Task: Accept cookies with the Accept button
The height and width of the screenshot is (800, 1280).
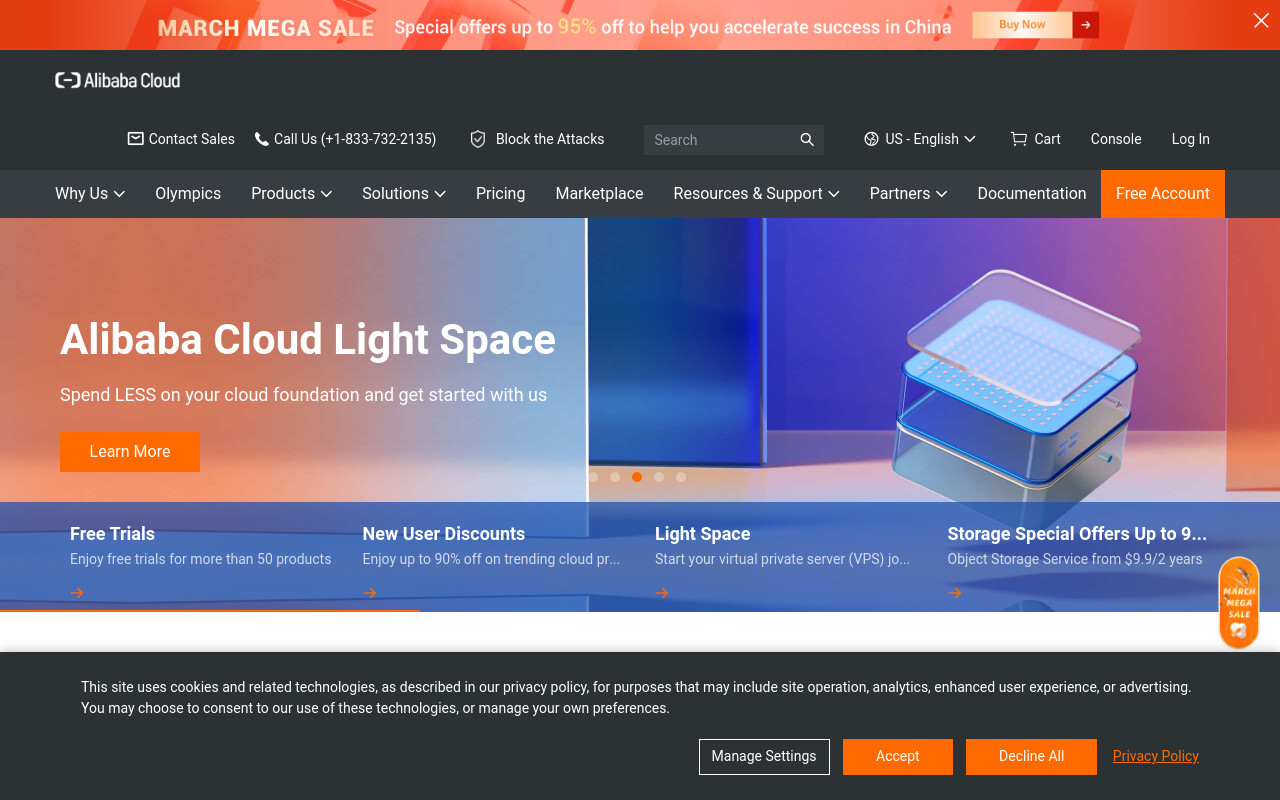Action: coord(898,757)
